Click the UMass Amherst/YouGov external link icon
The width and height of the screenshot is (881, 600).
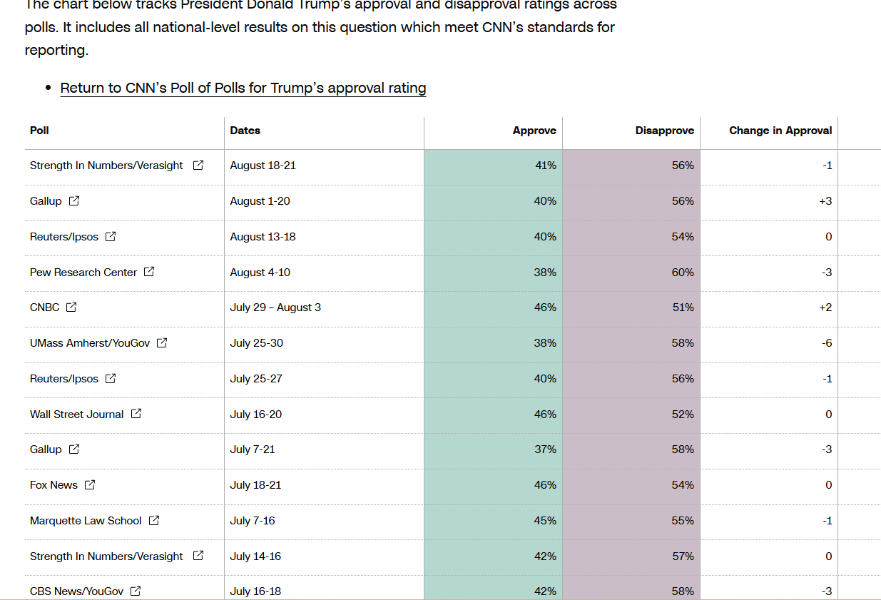point(162,343)
